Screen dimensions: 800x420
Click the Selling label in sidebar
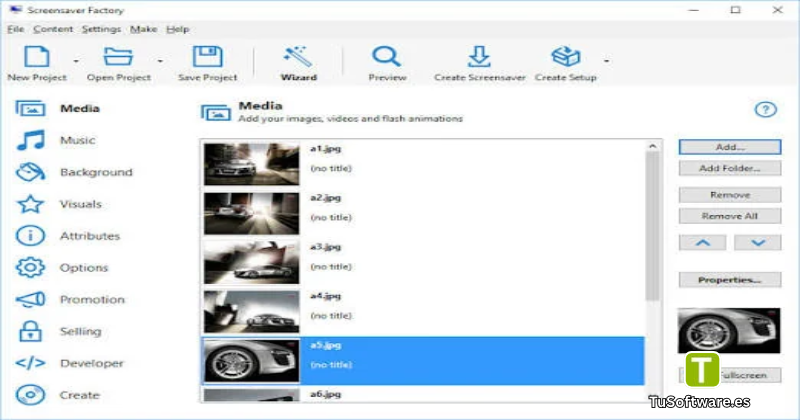click(81, 332)
